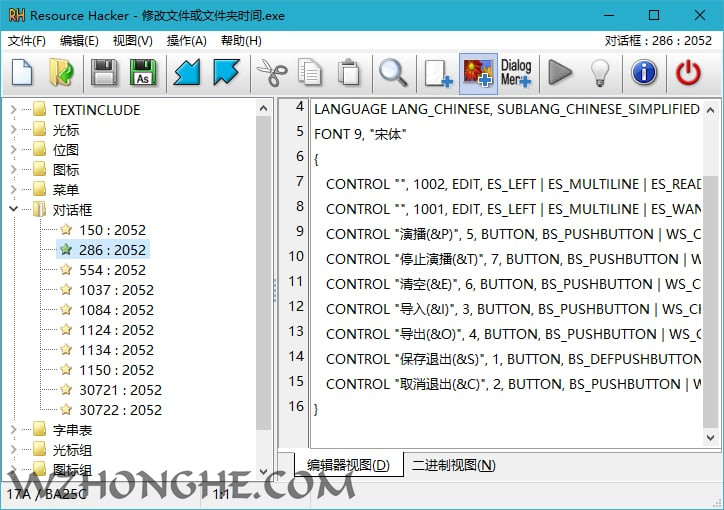Click the tree panel scroll-down arrow
The width and height of the screenshot is (724, 510).
263,471
